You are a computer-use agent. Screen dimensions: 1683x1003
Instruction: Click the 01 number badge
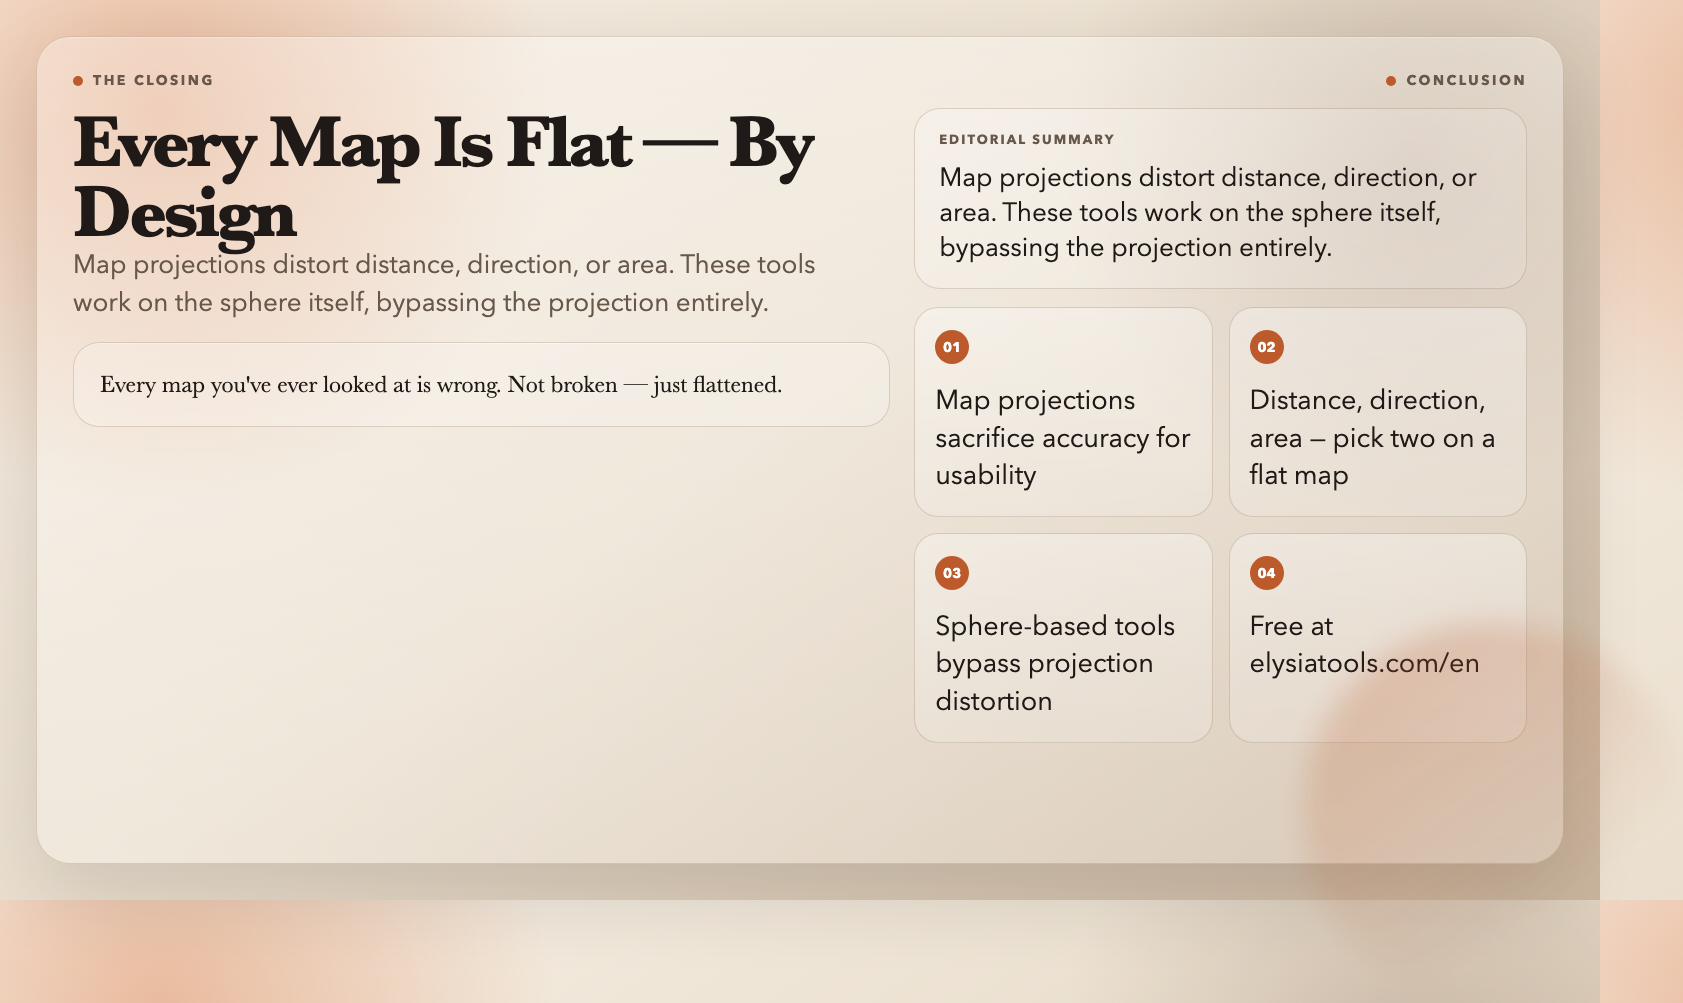tap(951, 347)
